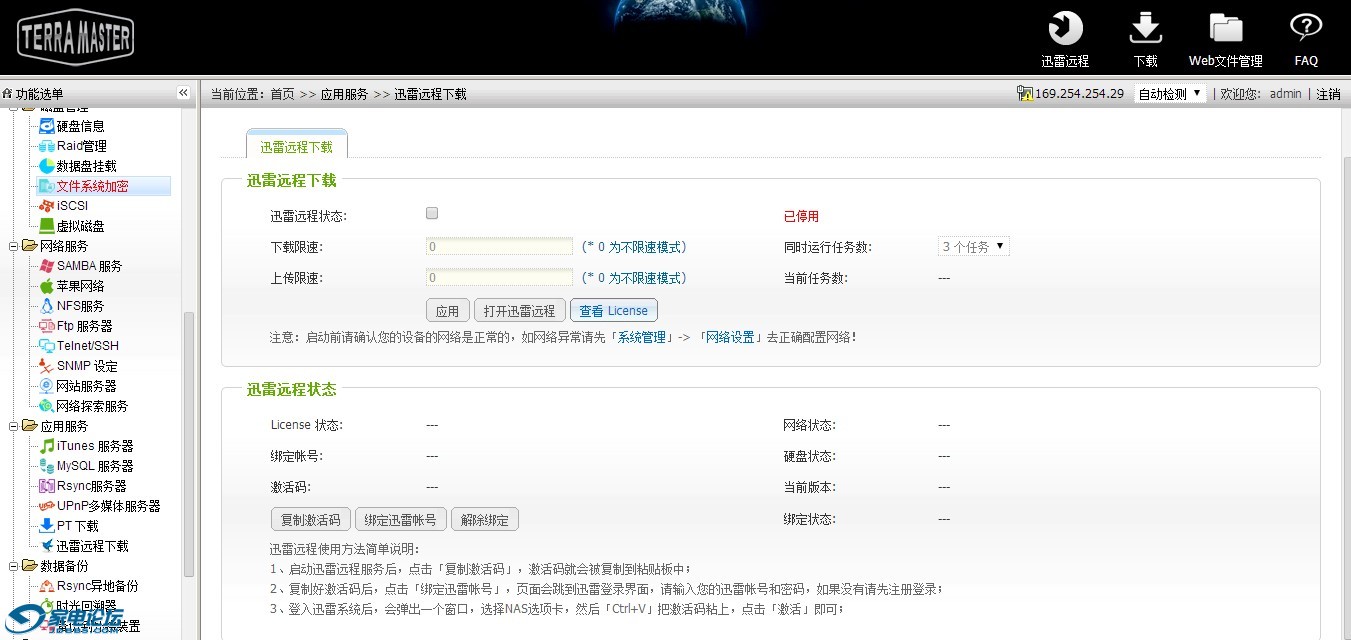The image size is (1351, 640).
Task: Click the IP address 169.254.254.29
Action: point(1079,94)
